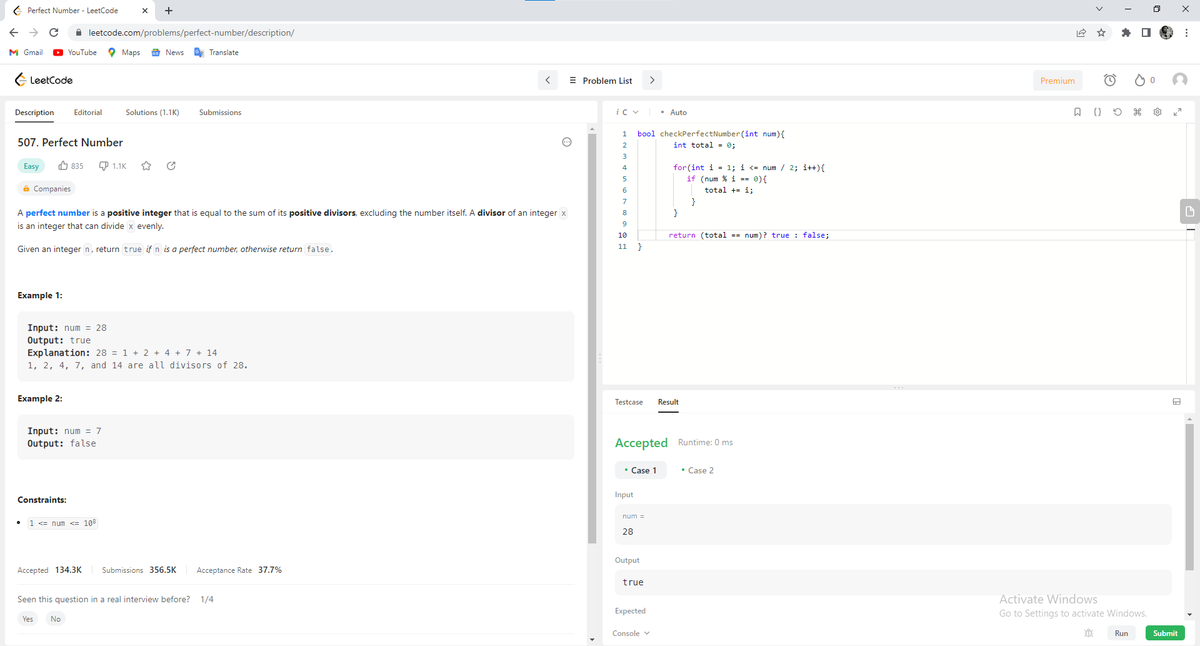Open the notes panel icon on right edge
Image resolution: width=1200 pixels, height=646 pixels.
1189,211
